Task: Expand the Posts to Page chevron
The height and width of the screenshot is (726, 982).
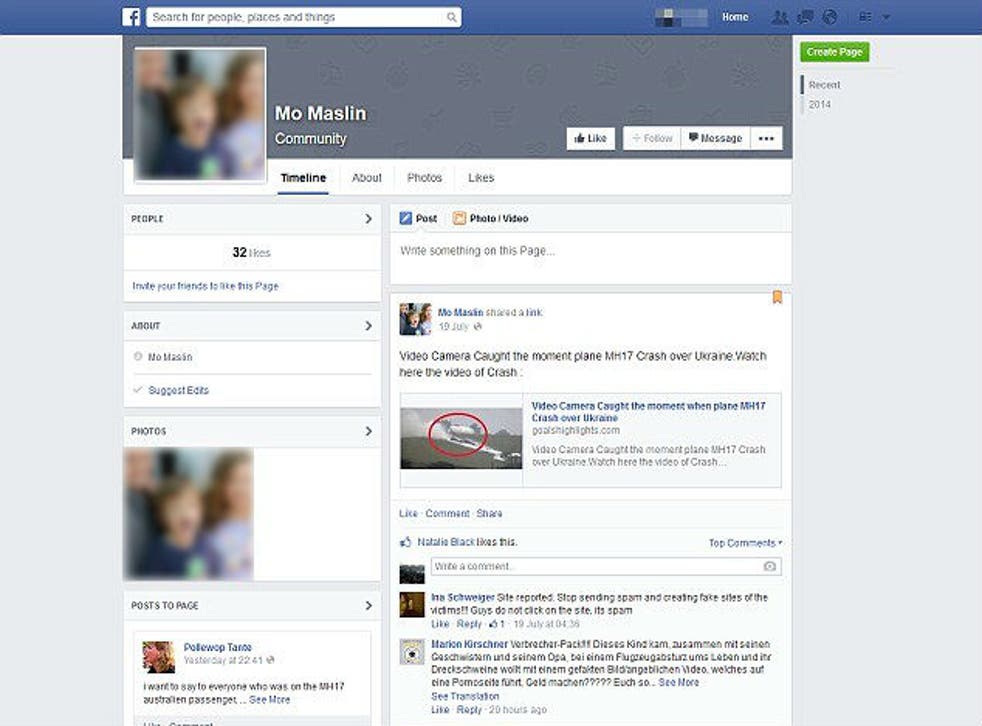Action: pyautogui.click(x=368, y=605)
